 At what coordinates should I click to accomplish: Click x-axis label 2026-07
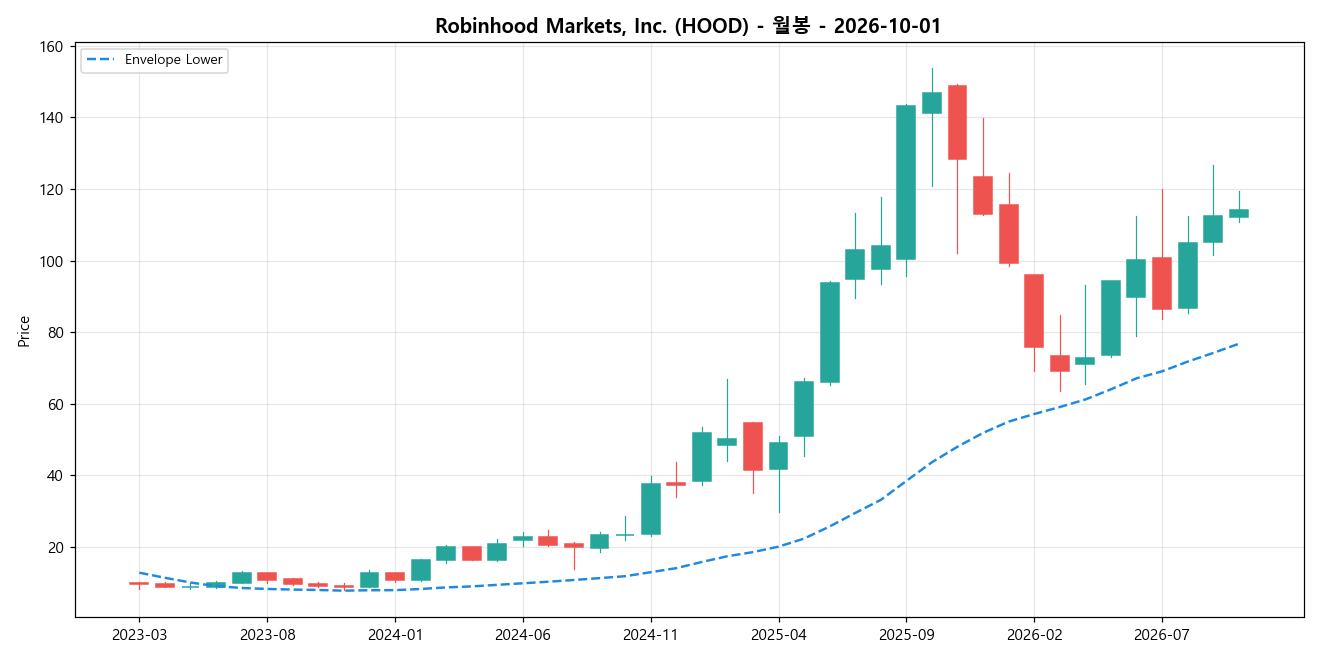(1162, 634)
